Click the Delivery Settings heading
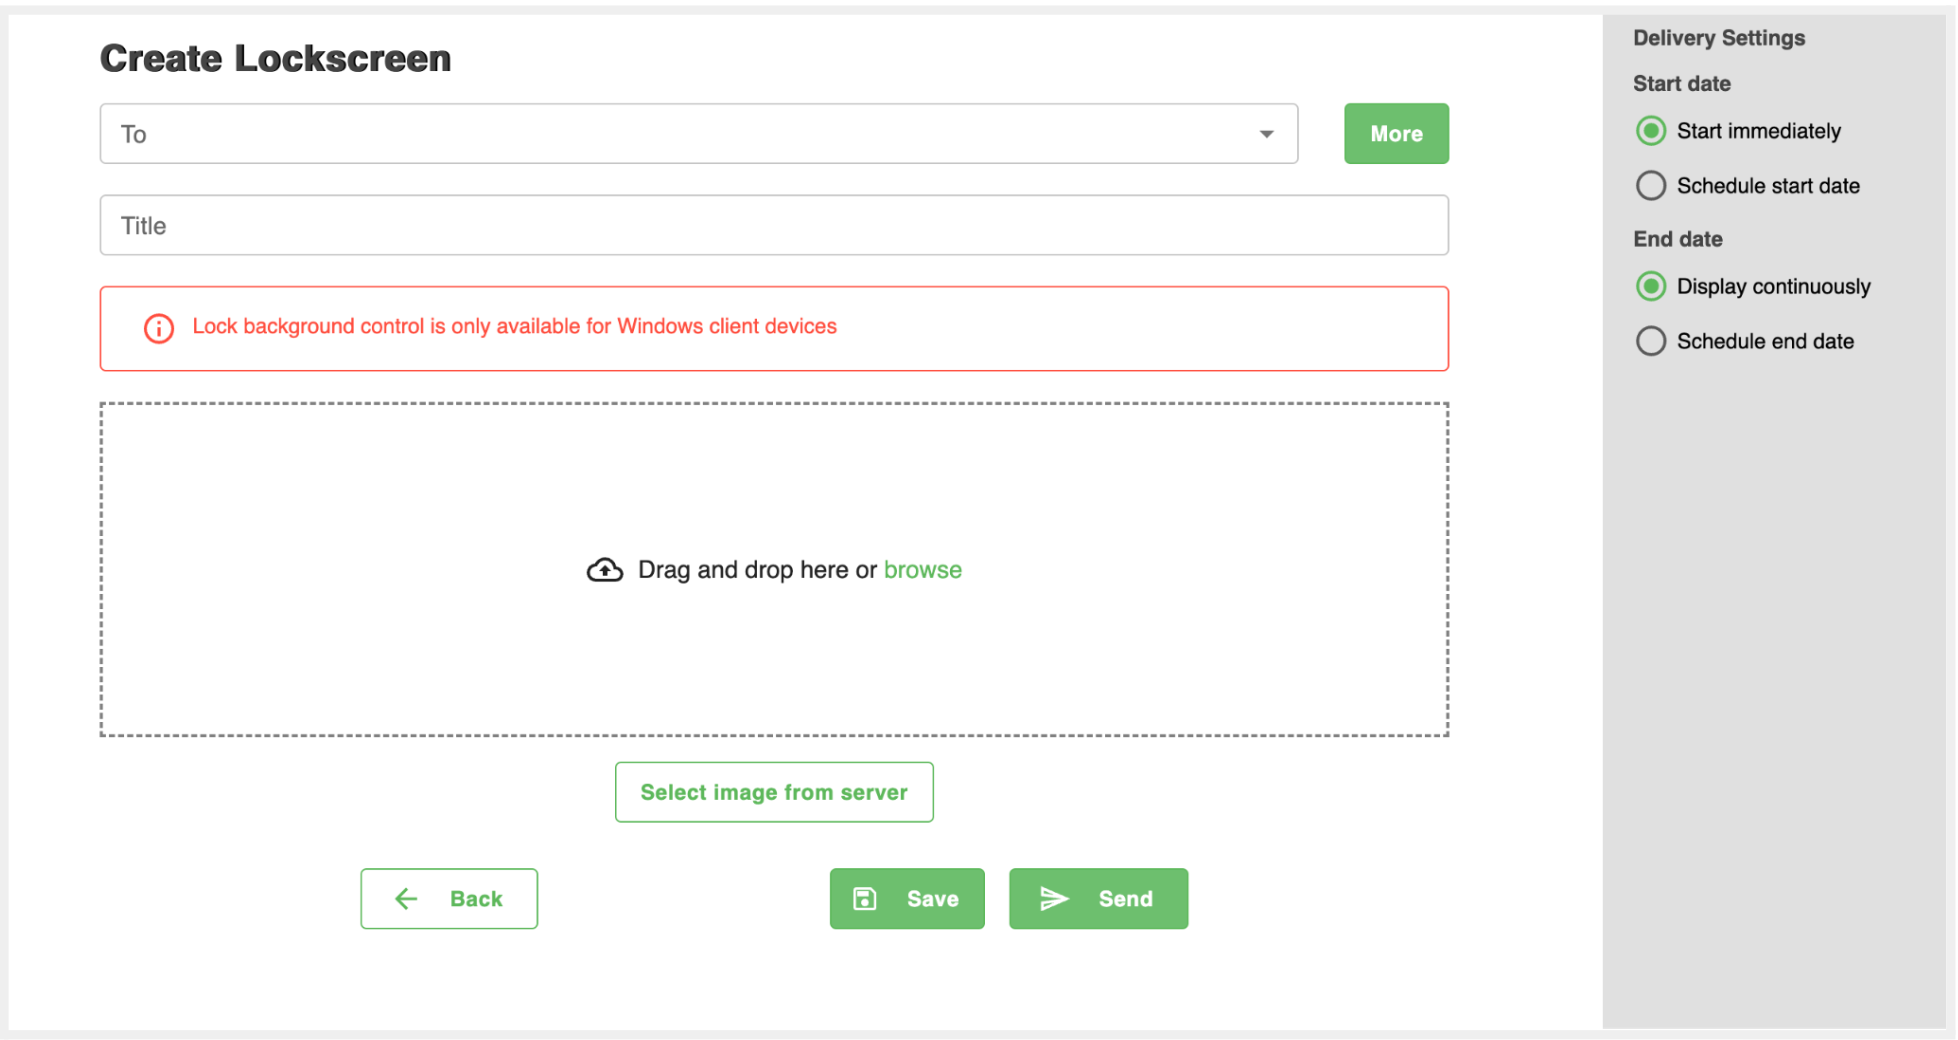This screenshot has width=1958, height=1040. click(x=1718, y=38)
